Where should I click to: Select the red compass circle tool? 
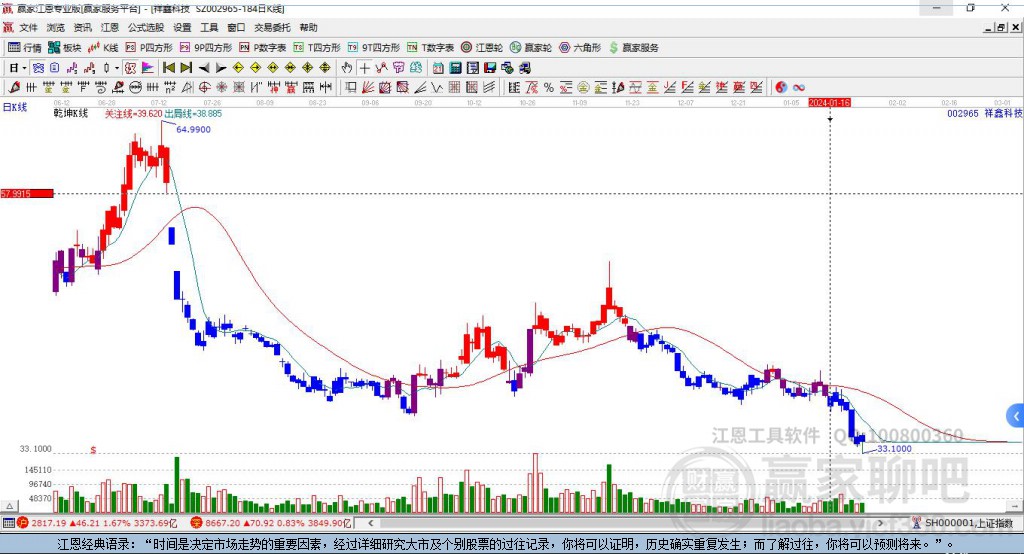[x=205, y=87]
